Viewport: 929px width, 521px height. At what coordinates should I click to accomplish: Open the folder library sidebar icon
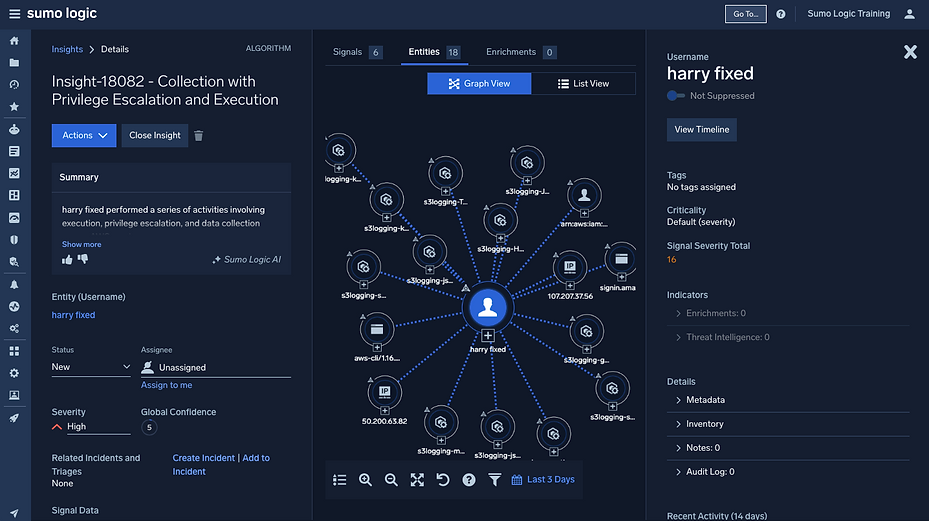[x=14, y=63]
